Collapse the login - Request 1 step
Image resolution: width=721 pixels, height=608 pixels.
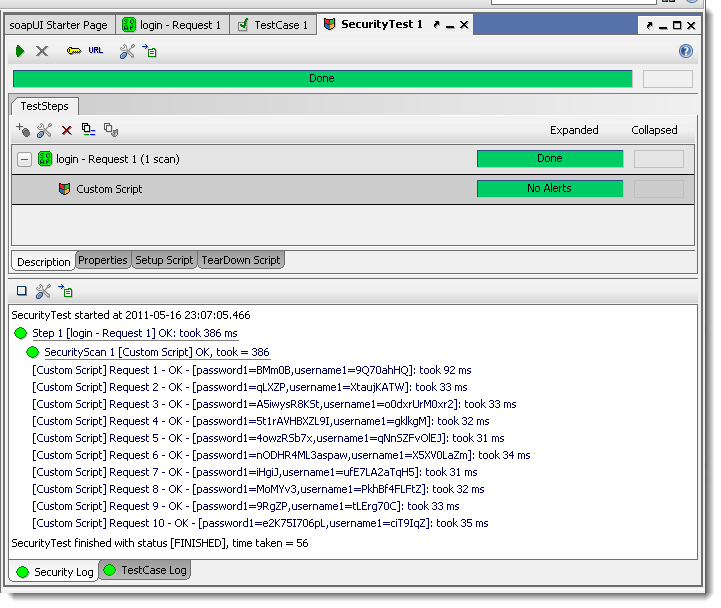24,160
